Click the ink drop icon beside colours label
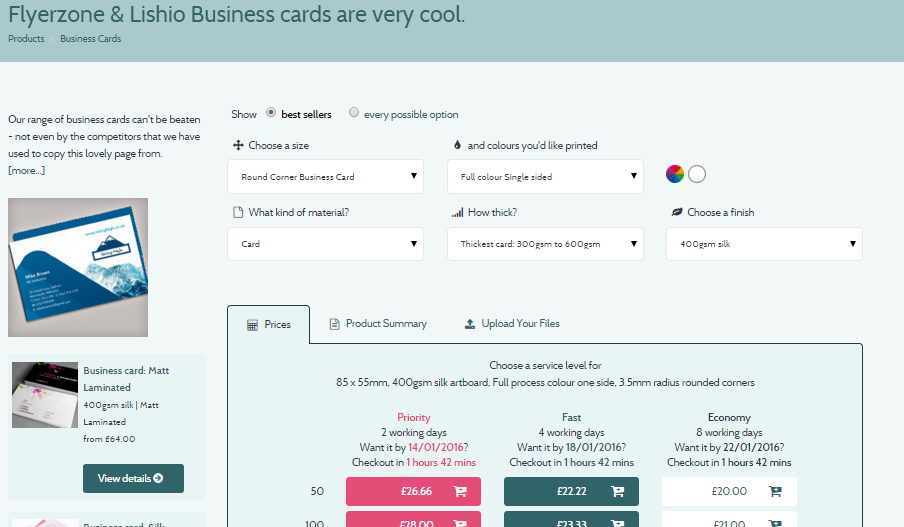The height and width of the screenshot is (527, 904). click(457, 145)
